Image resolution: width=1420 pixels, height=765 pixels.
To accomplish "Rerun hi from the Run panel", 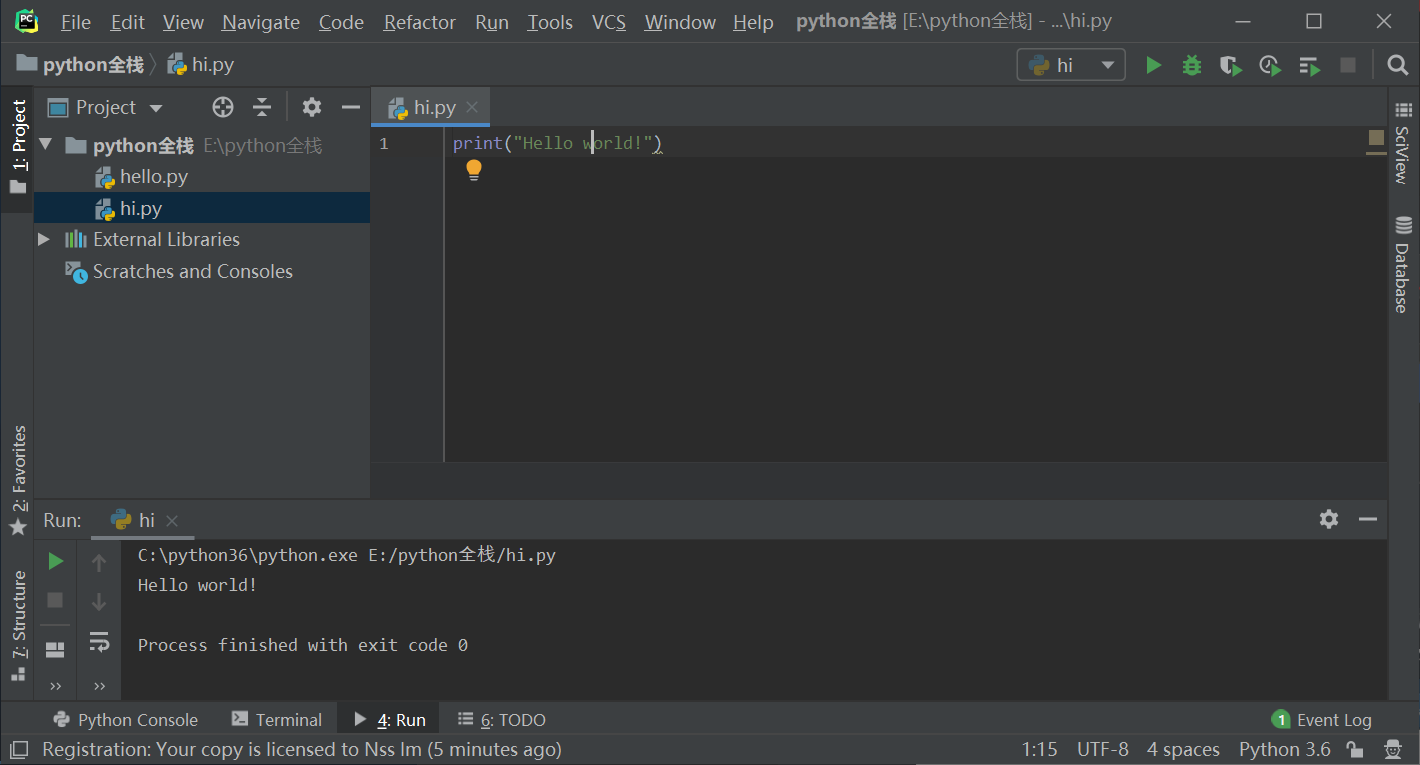I will pos(56,561).
